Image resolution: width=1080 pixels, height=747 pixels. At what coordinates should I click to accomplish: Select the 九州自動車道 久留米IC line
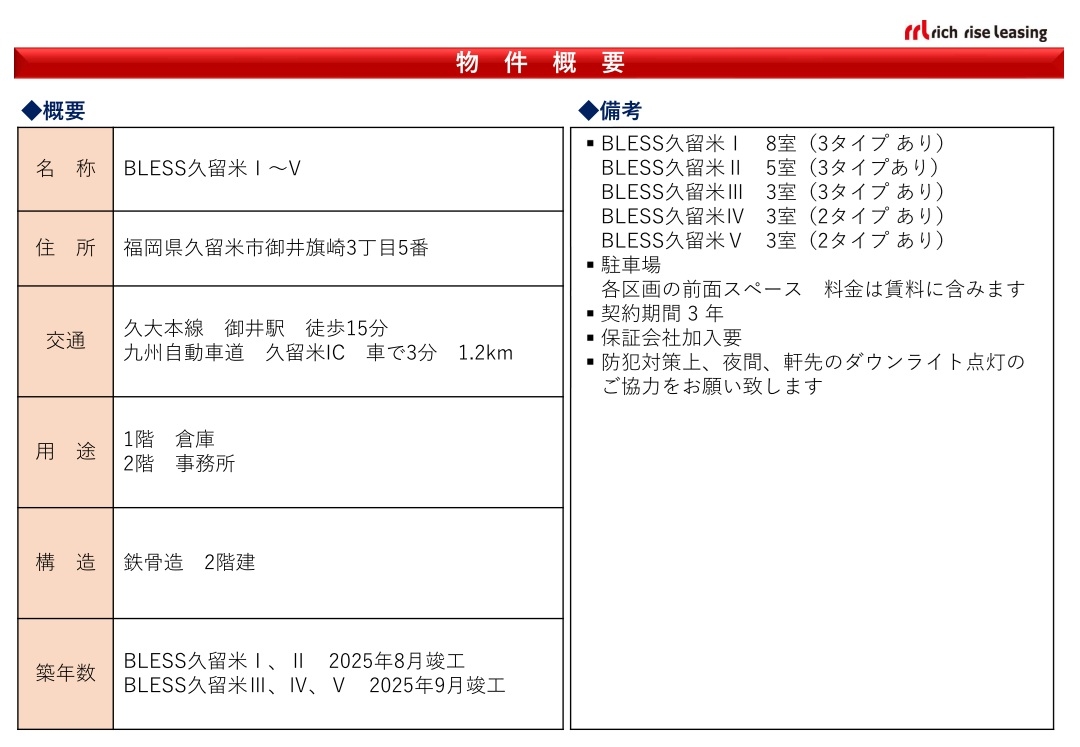[x=318, y=353]
